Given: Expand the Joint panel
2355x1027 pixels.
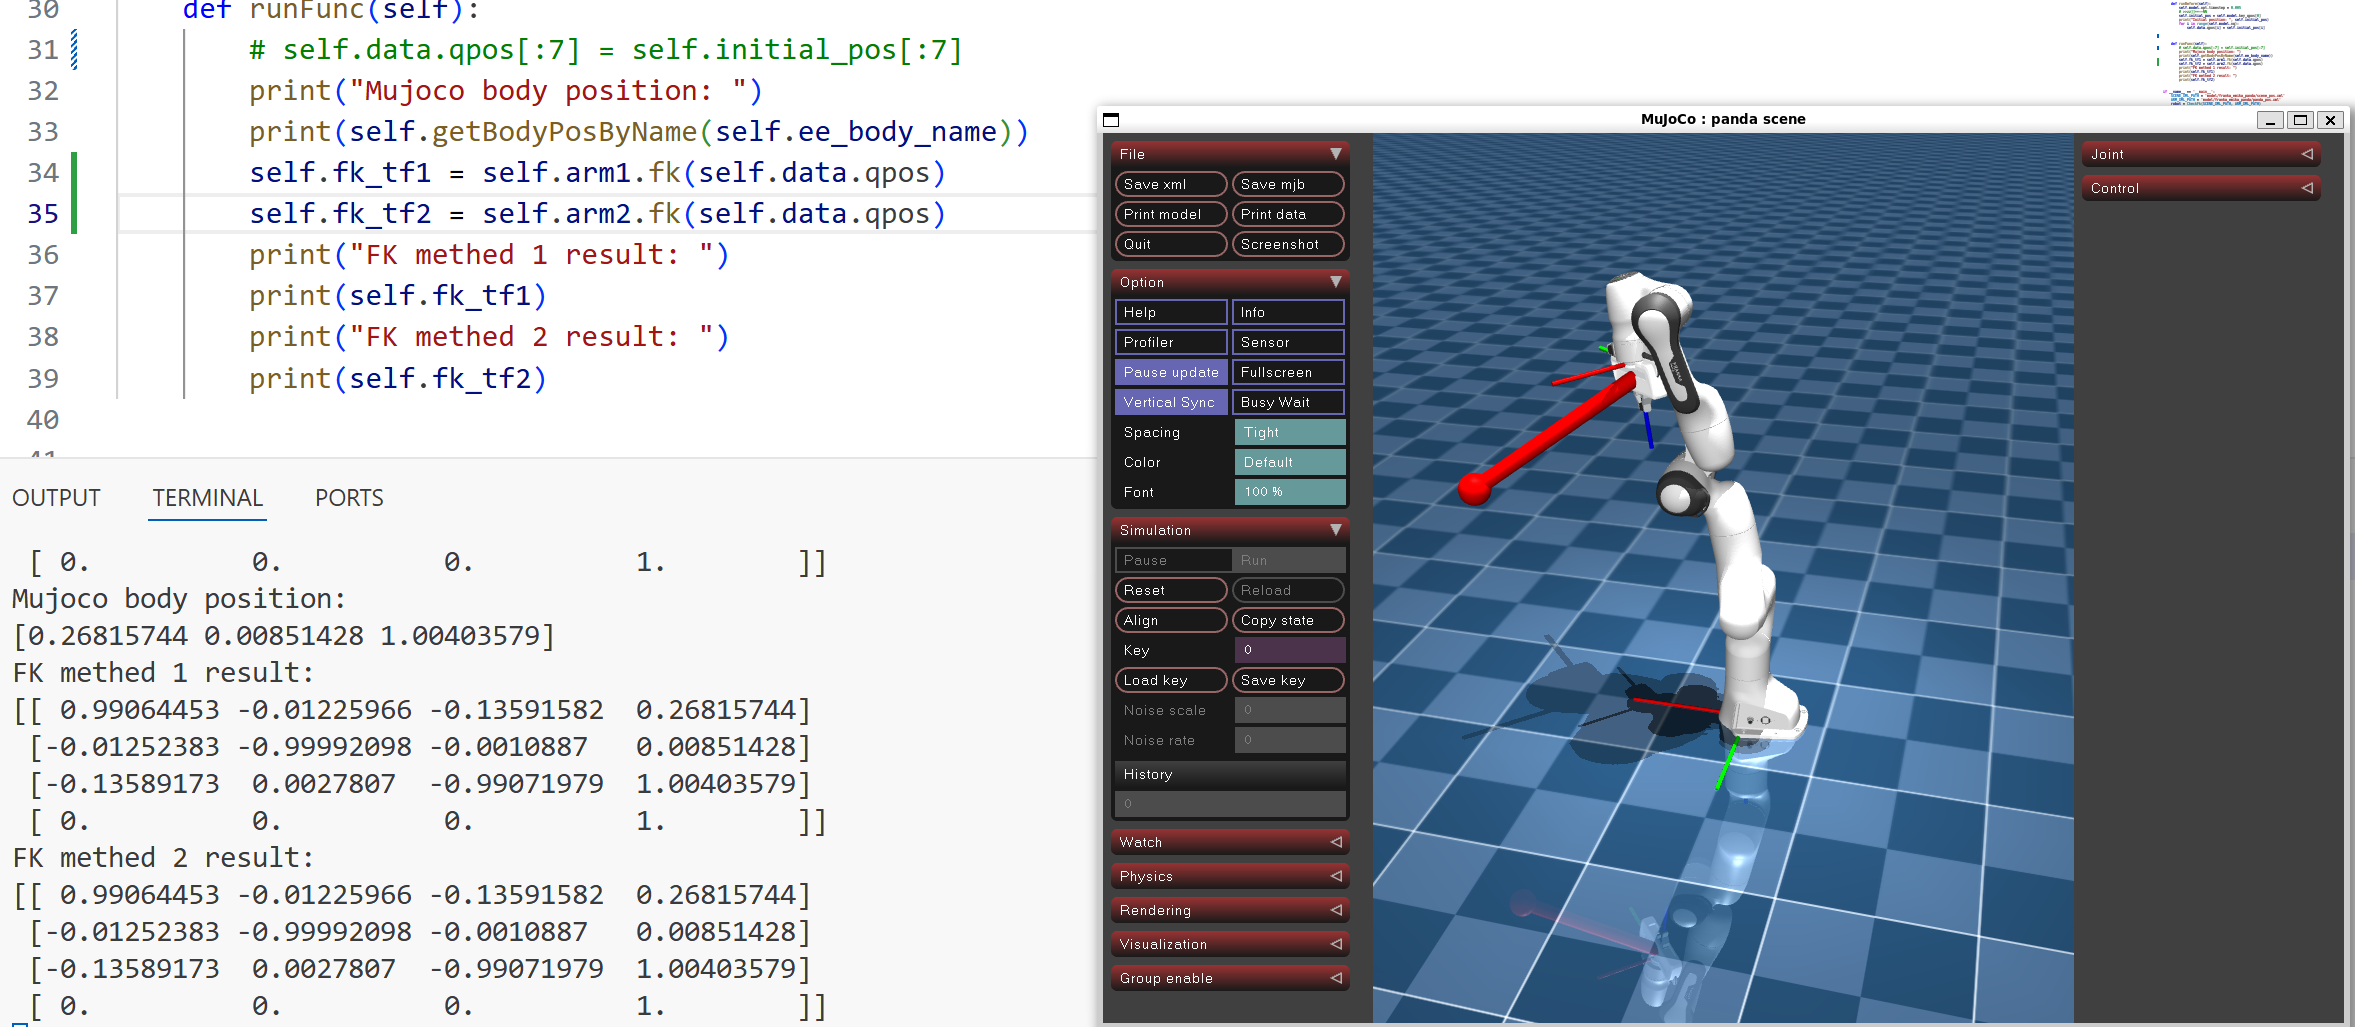Looking at the screenshot, I should pos(2201,154).
